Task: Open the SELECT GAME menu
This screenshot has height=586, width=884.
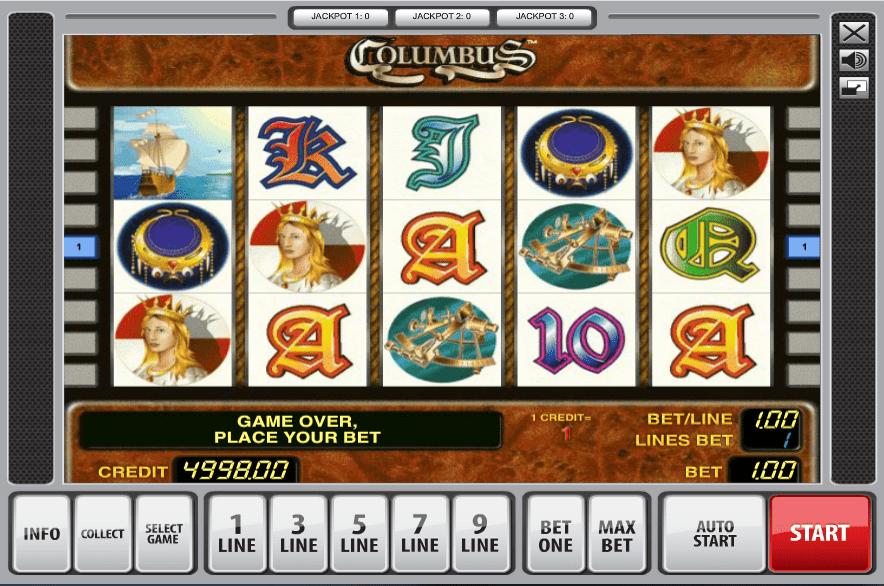Action: tap(163, 534)
